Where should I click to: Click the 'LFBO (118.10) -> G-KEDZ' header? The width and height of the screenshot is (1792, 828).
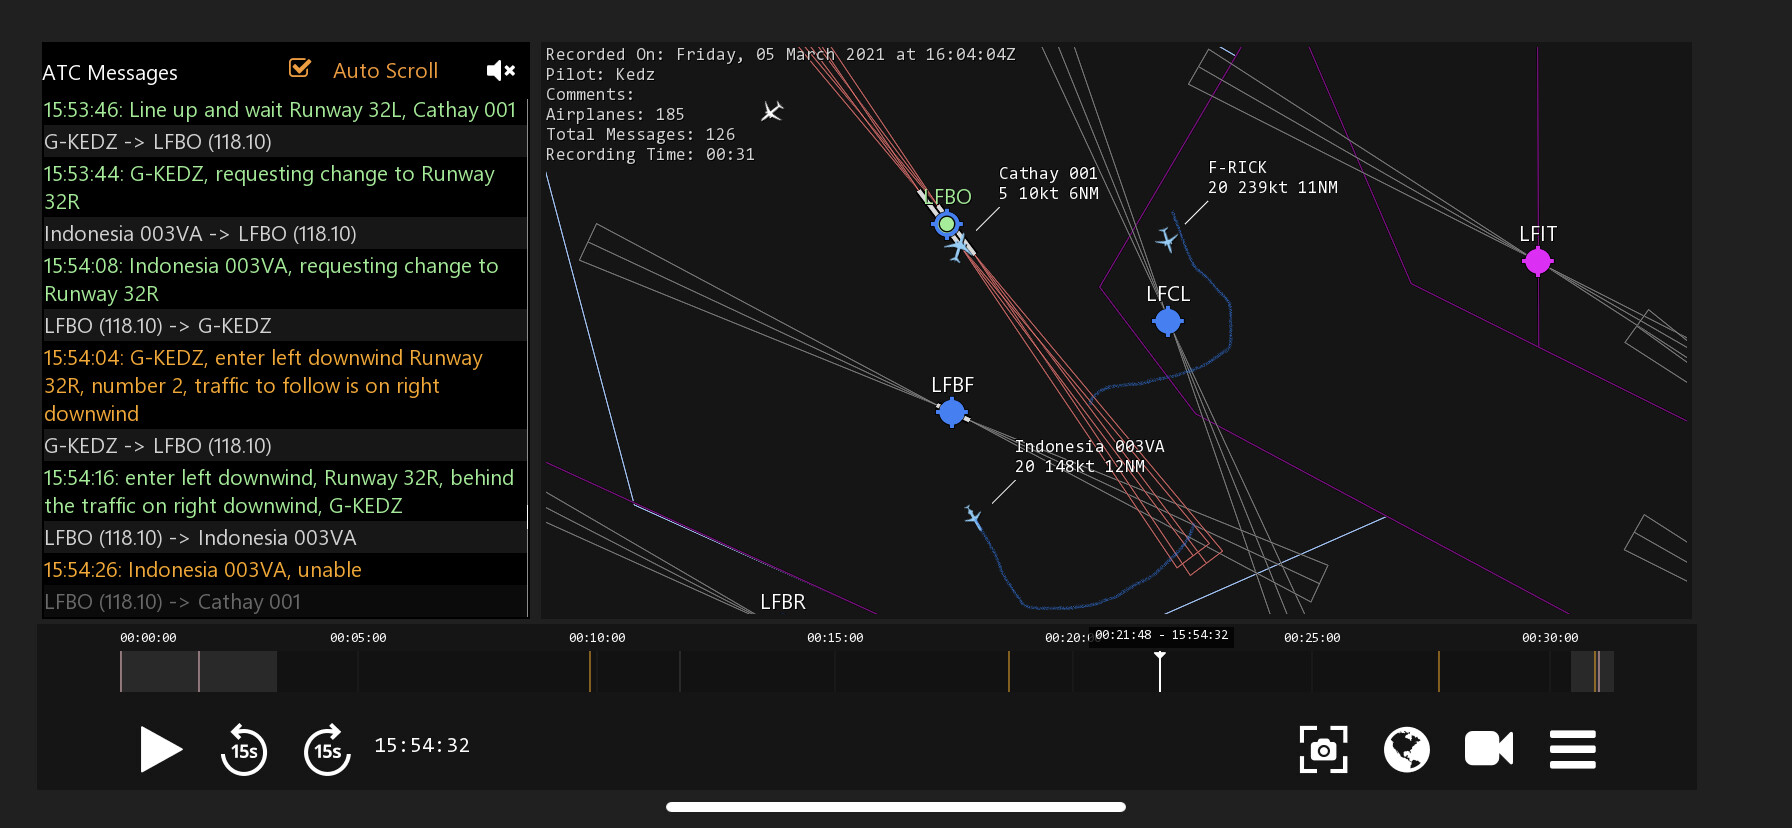(x=284, y=326)
